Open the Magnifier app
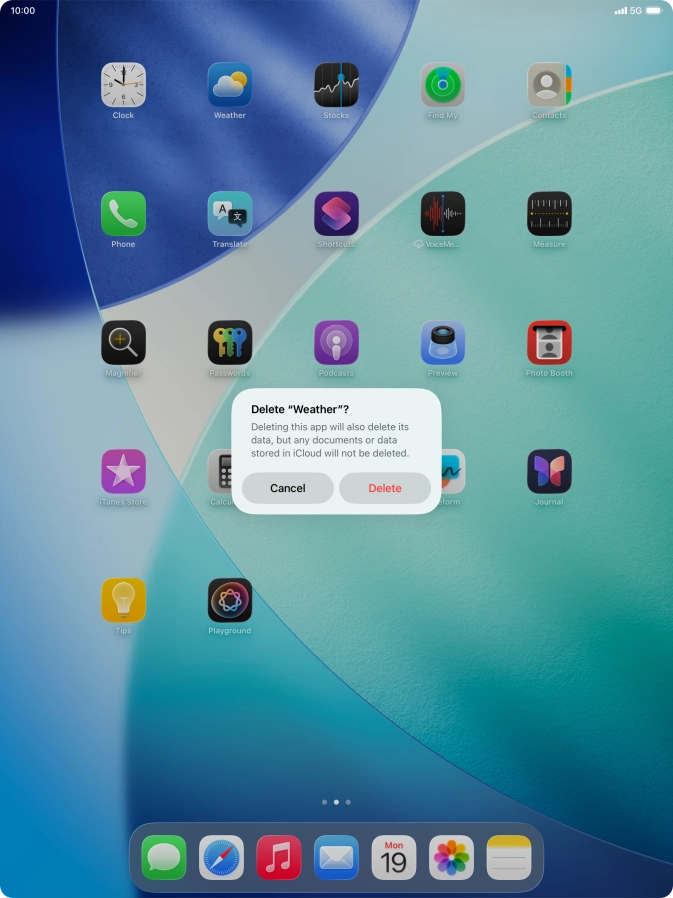Viewport: 673px width, 898px height. 123,343
